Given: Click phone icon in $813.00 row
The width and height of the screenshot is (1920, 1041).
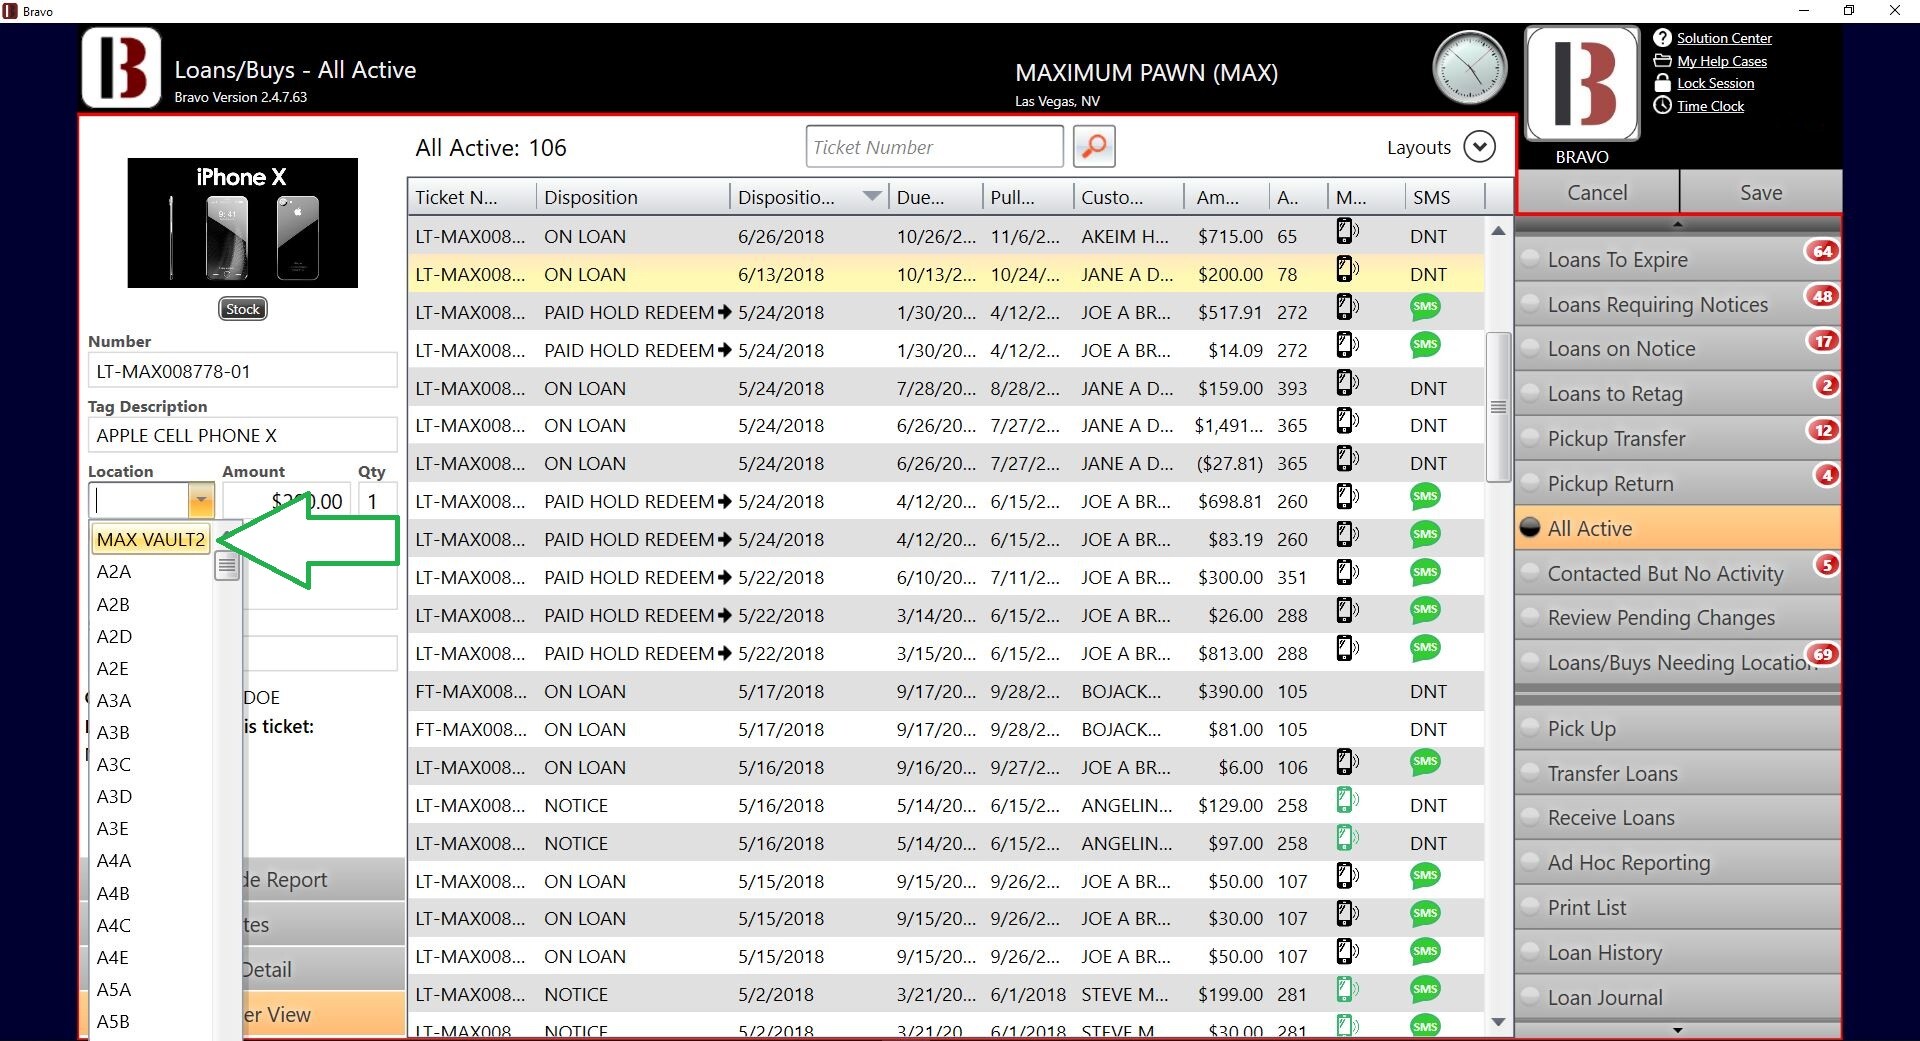Looking at the screenshot, I should [1347, 648].
